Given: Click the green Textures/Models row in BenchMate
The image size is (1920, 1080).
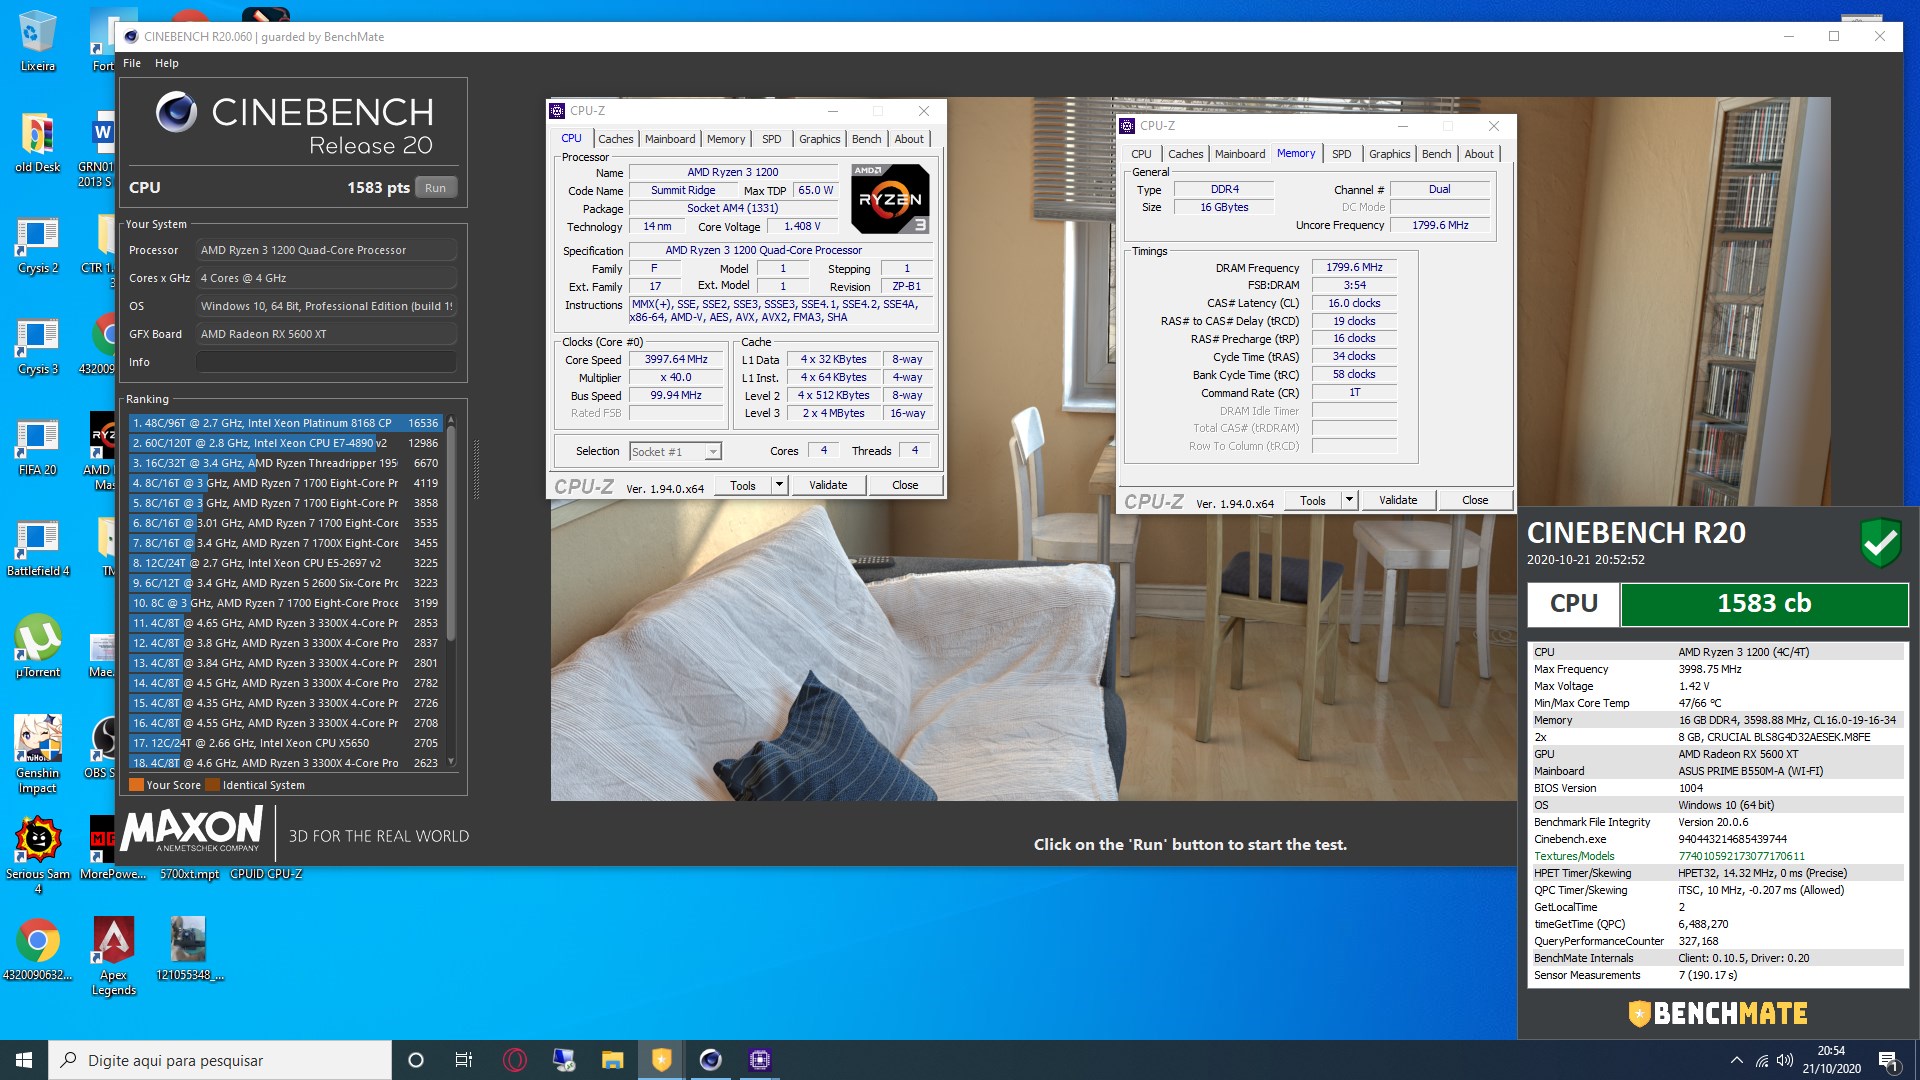Looking at the screenshot, I should coord(1717,856).
